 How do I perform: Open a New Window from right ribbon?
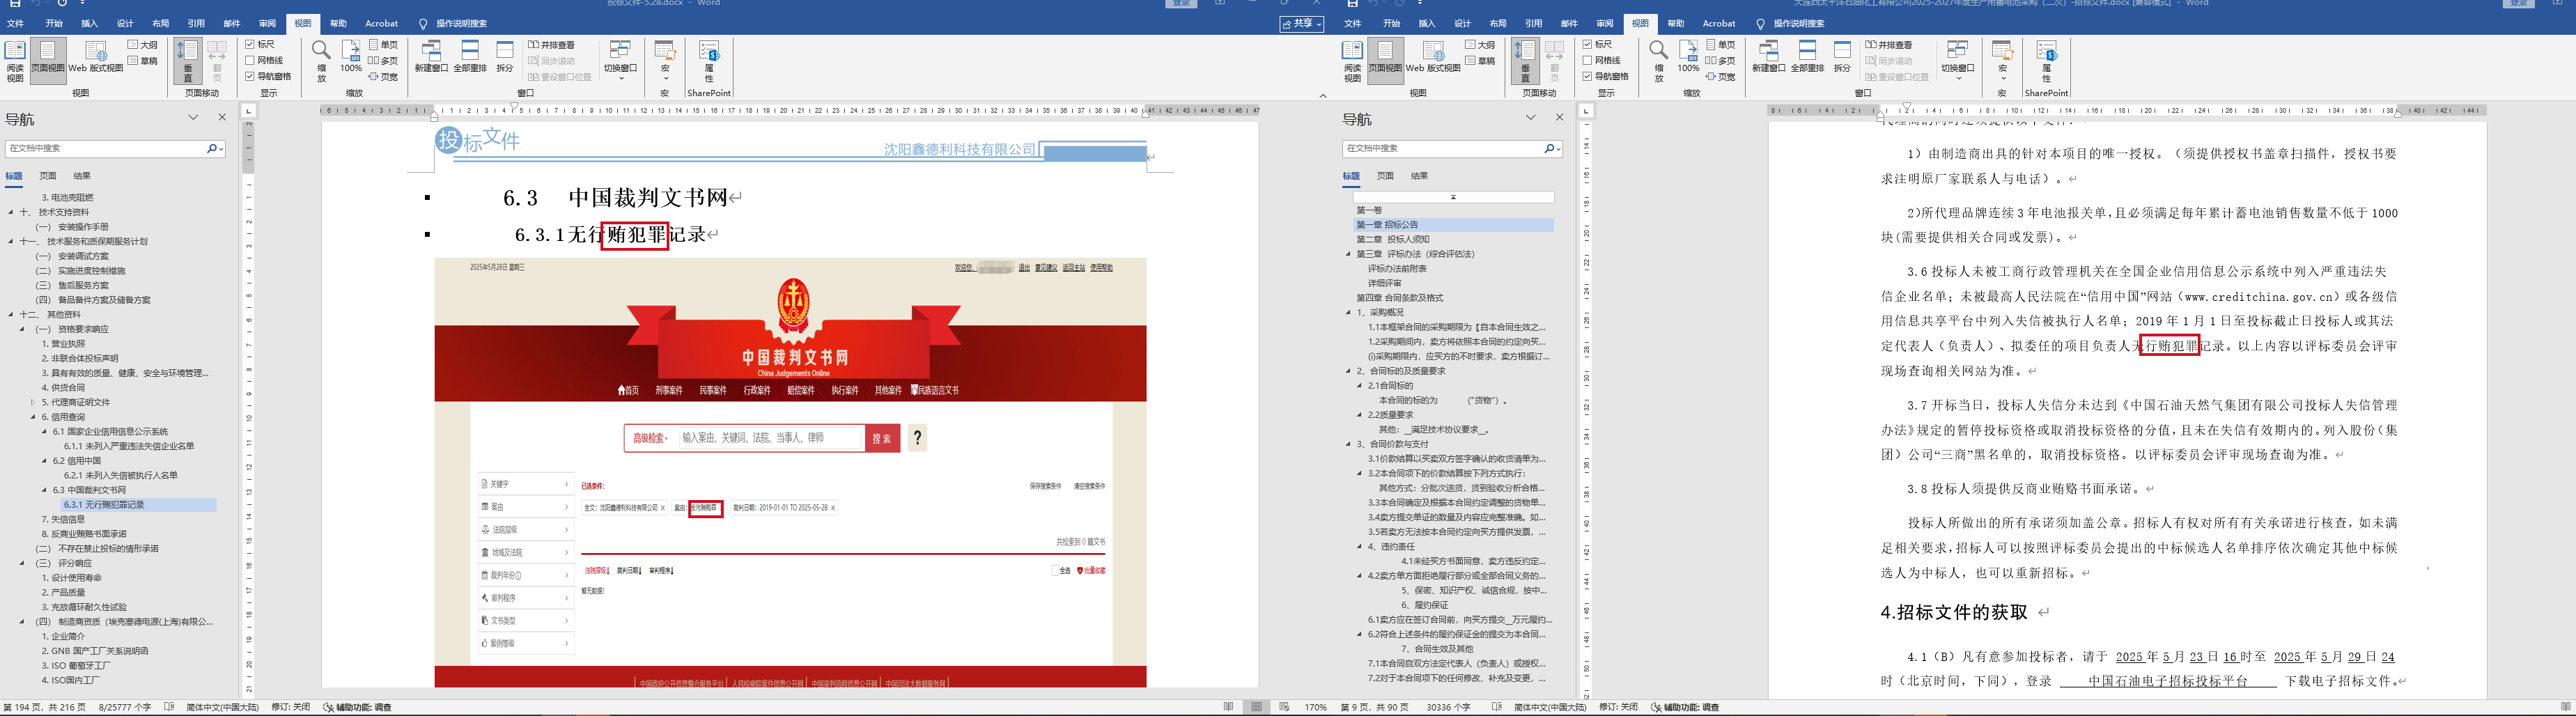1768,57
